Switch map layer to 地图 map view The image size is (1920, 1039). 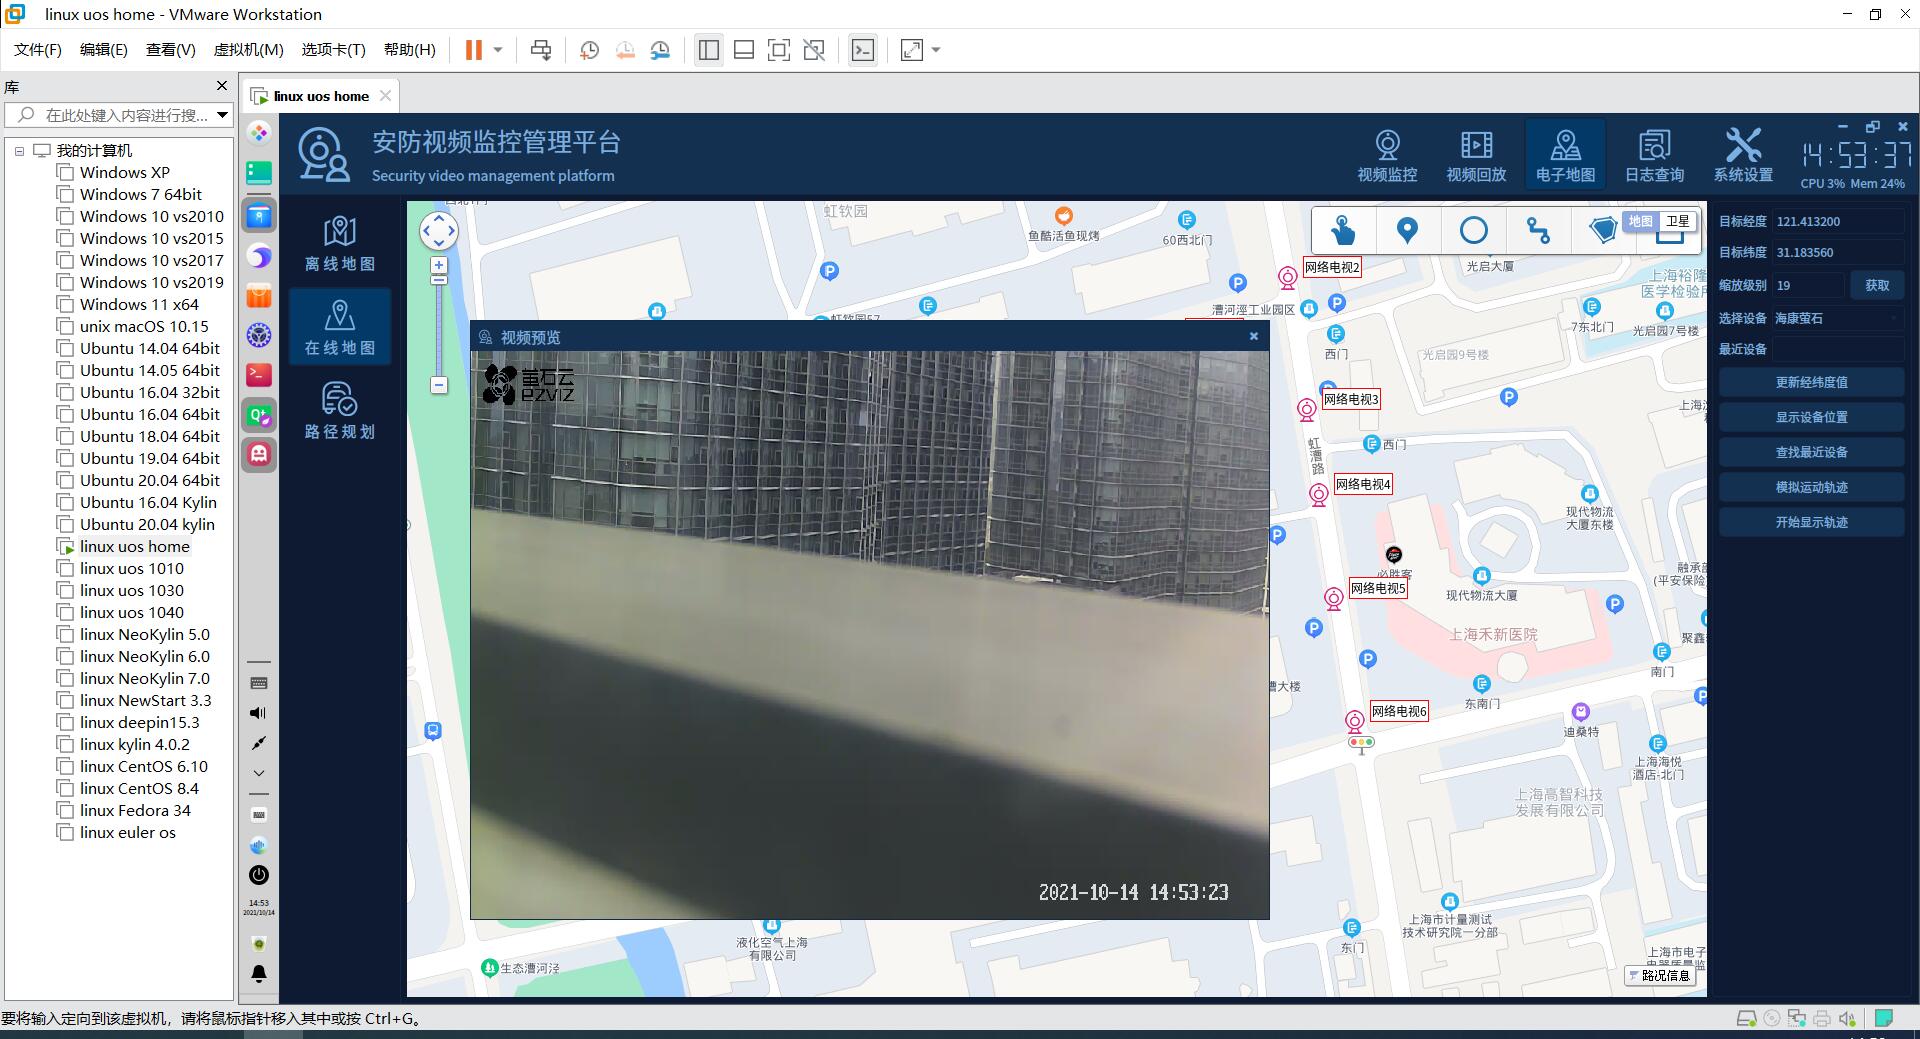pos(1640,222)
